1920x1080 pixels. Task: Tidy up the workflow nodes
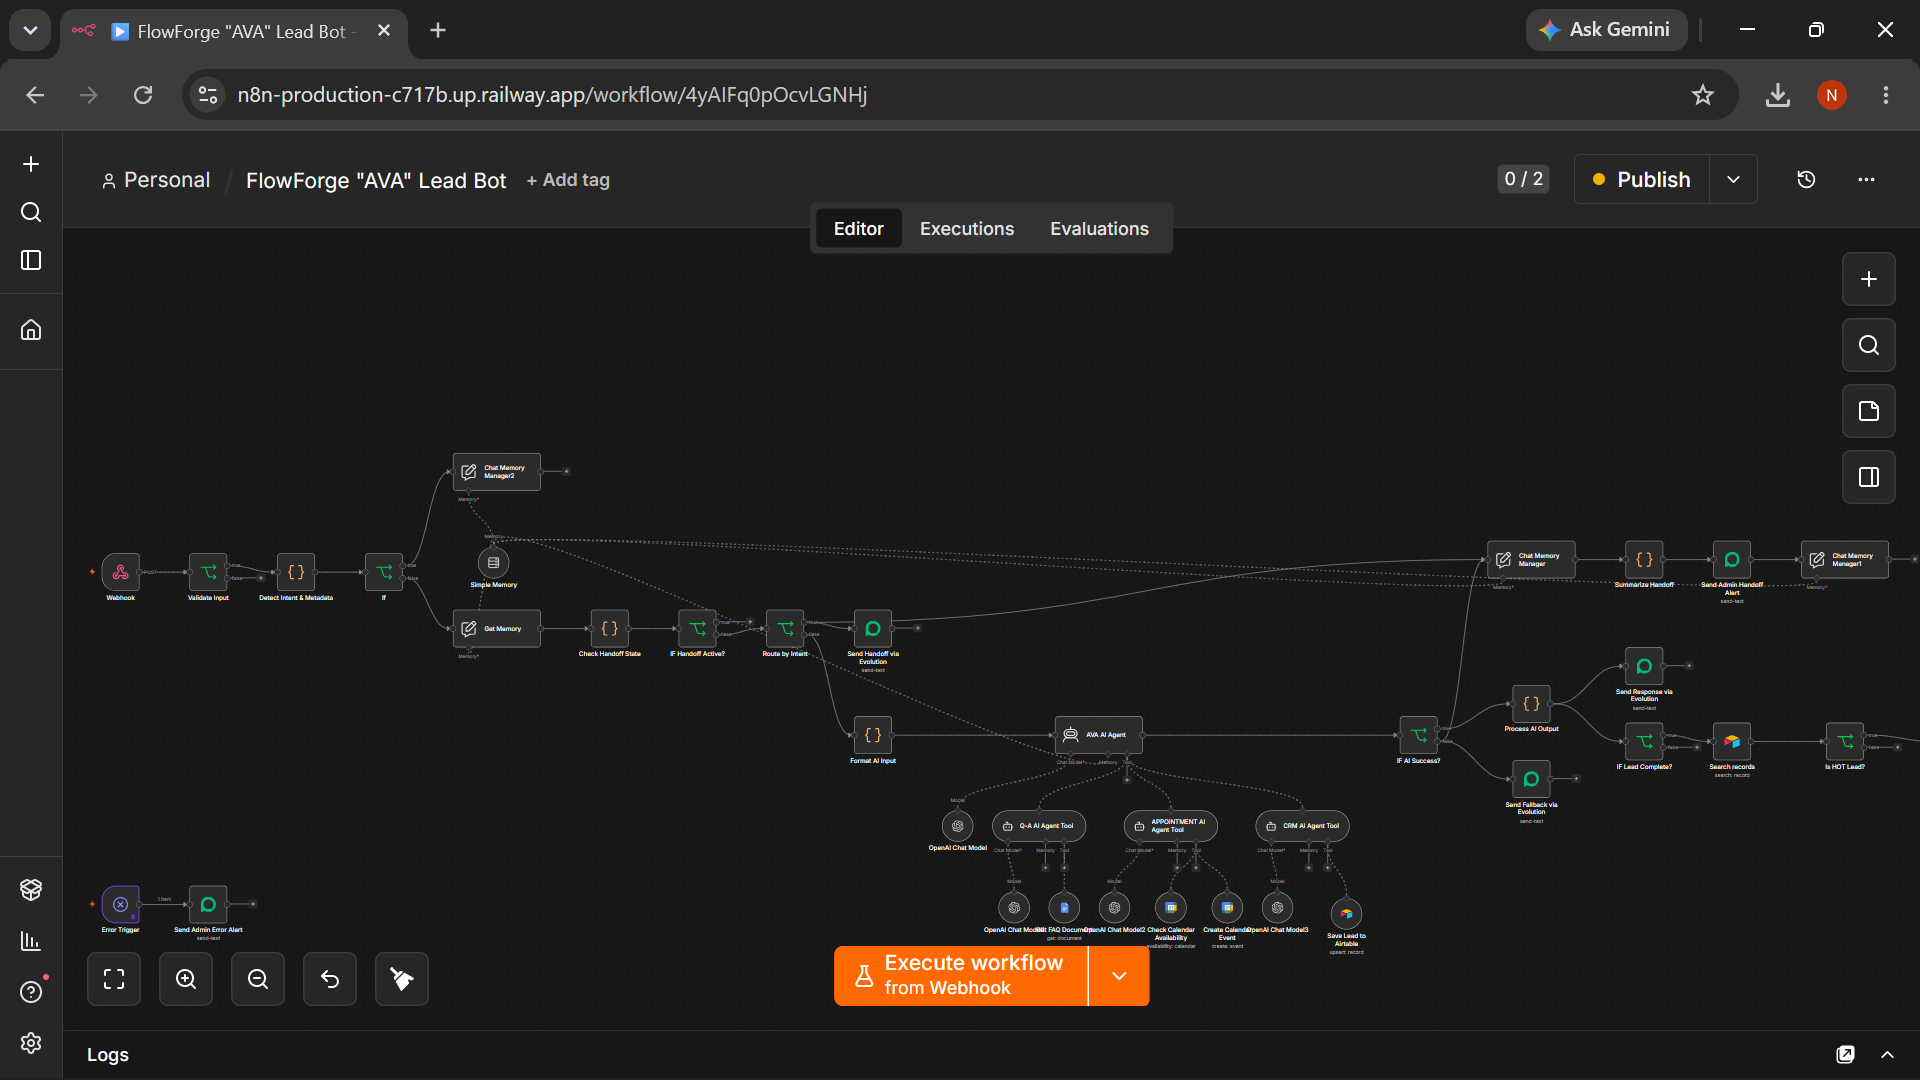coord(402,979)
